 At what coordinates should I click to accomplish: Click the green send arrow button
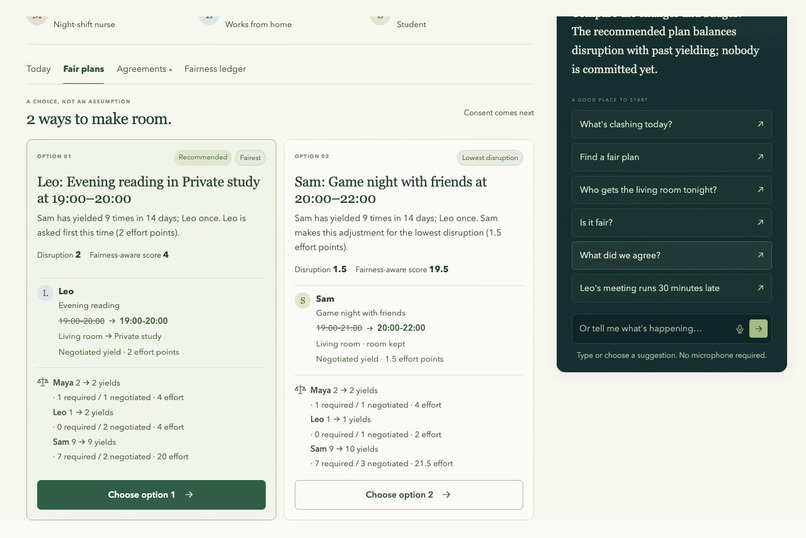[758, 329]
